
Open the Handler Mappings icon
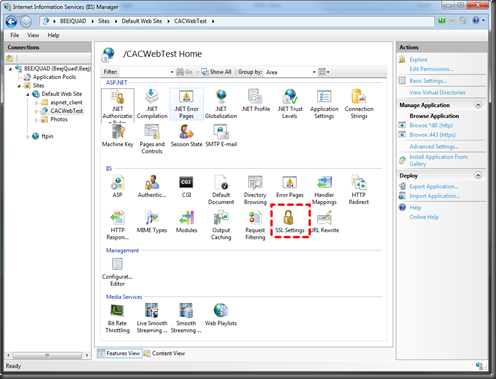324,190
